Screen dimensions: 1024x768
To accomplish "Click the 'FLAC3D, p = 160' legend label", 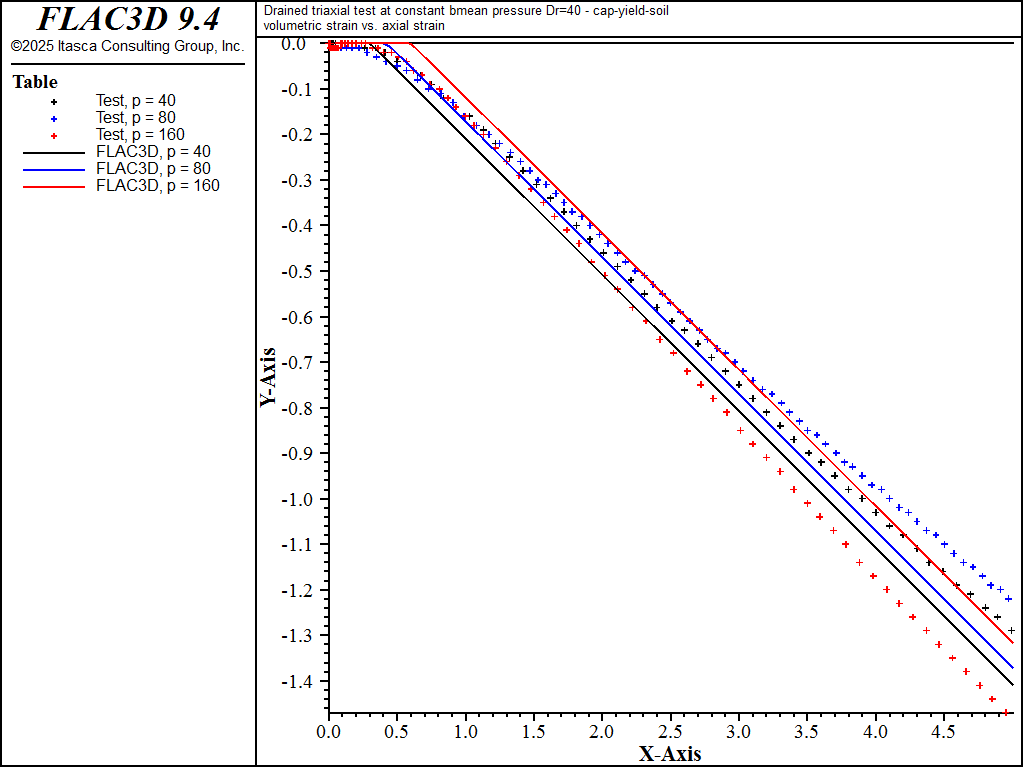I will coord(157,186).
